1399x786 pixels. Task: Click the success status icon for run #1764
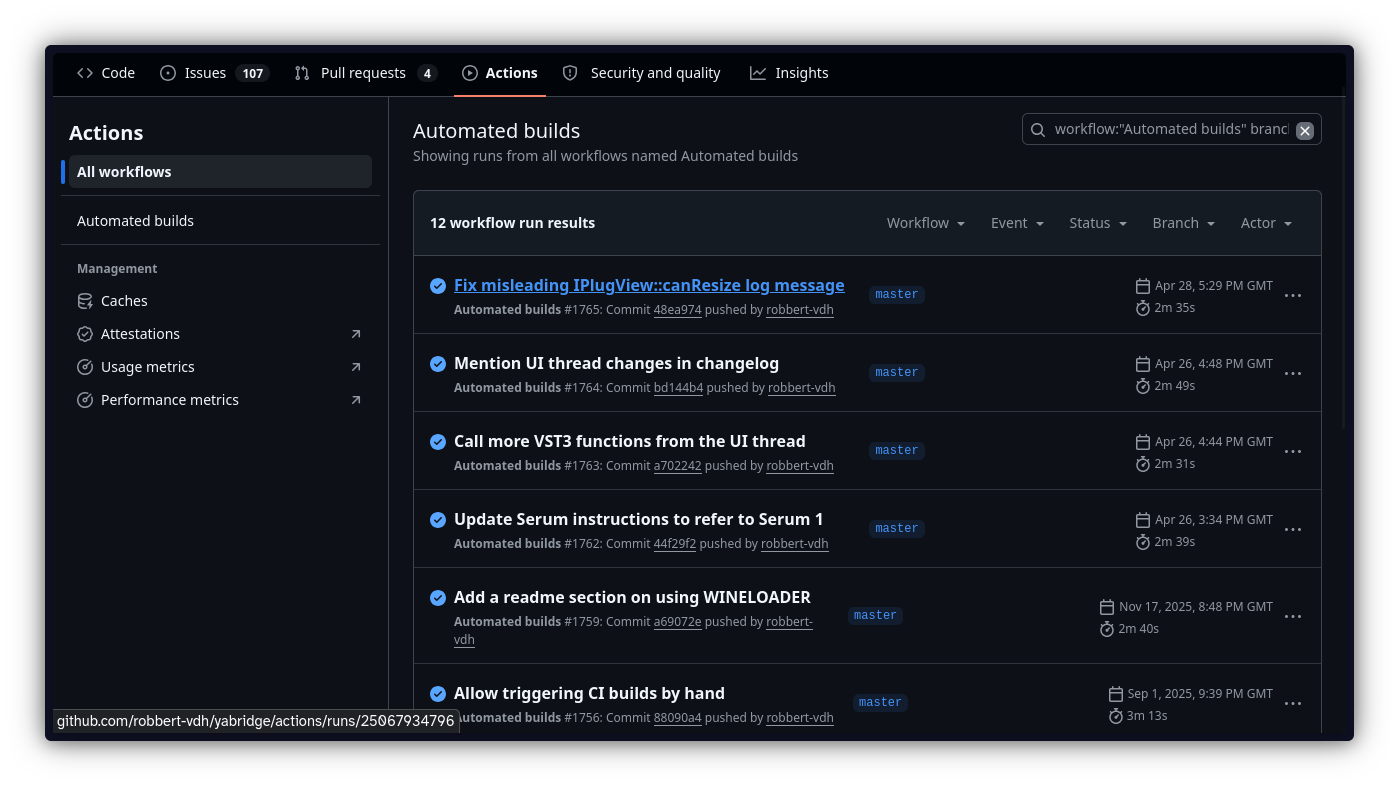coord(438,364)
